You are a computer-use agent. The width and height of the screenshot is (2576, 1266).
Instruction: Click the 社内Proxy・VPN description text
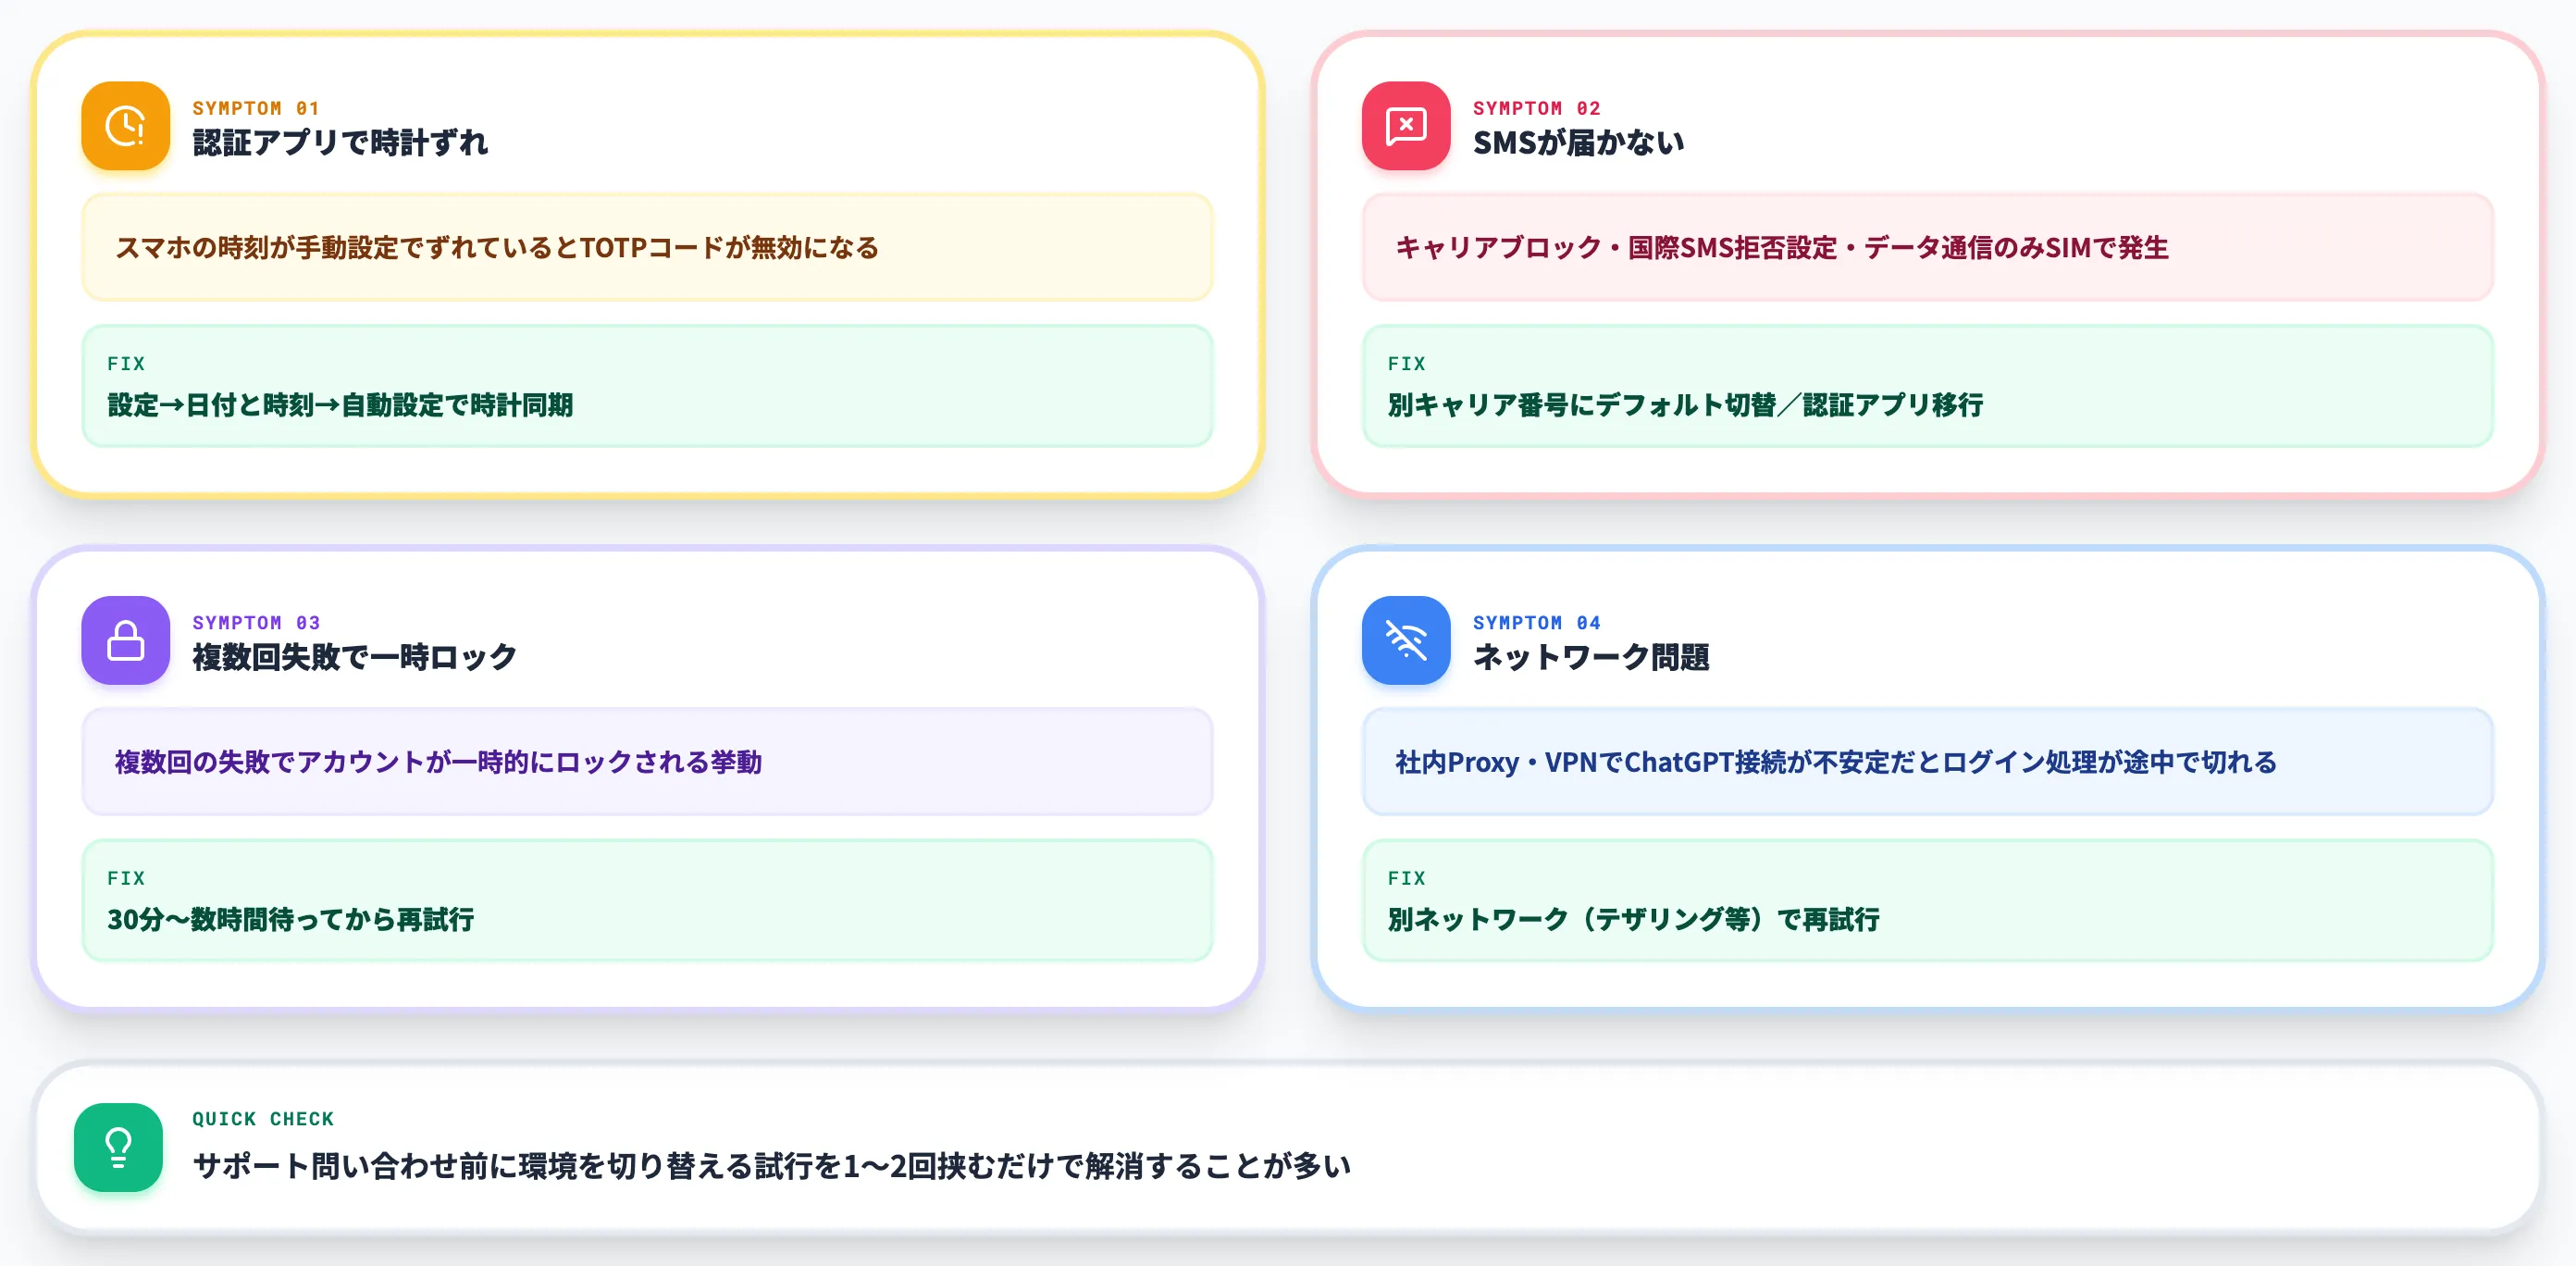[1835, 762]
